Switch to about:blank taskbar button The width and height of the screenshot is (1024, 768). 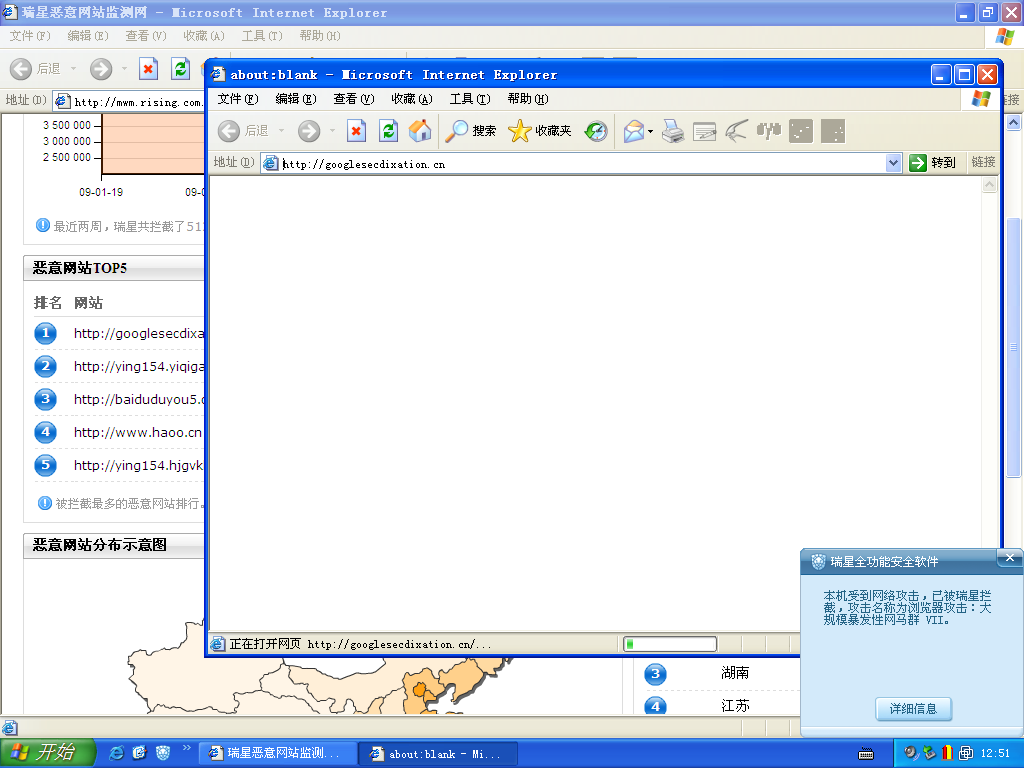[x=439, y=754]
